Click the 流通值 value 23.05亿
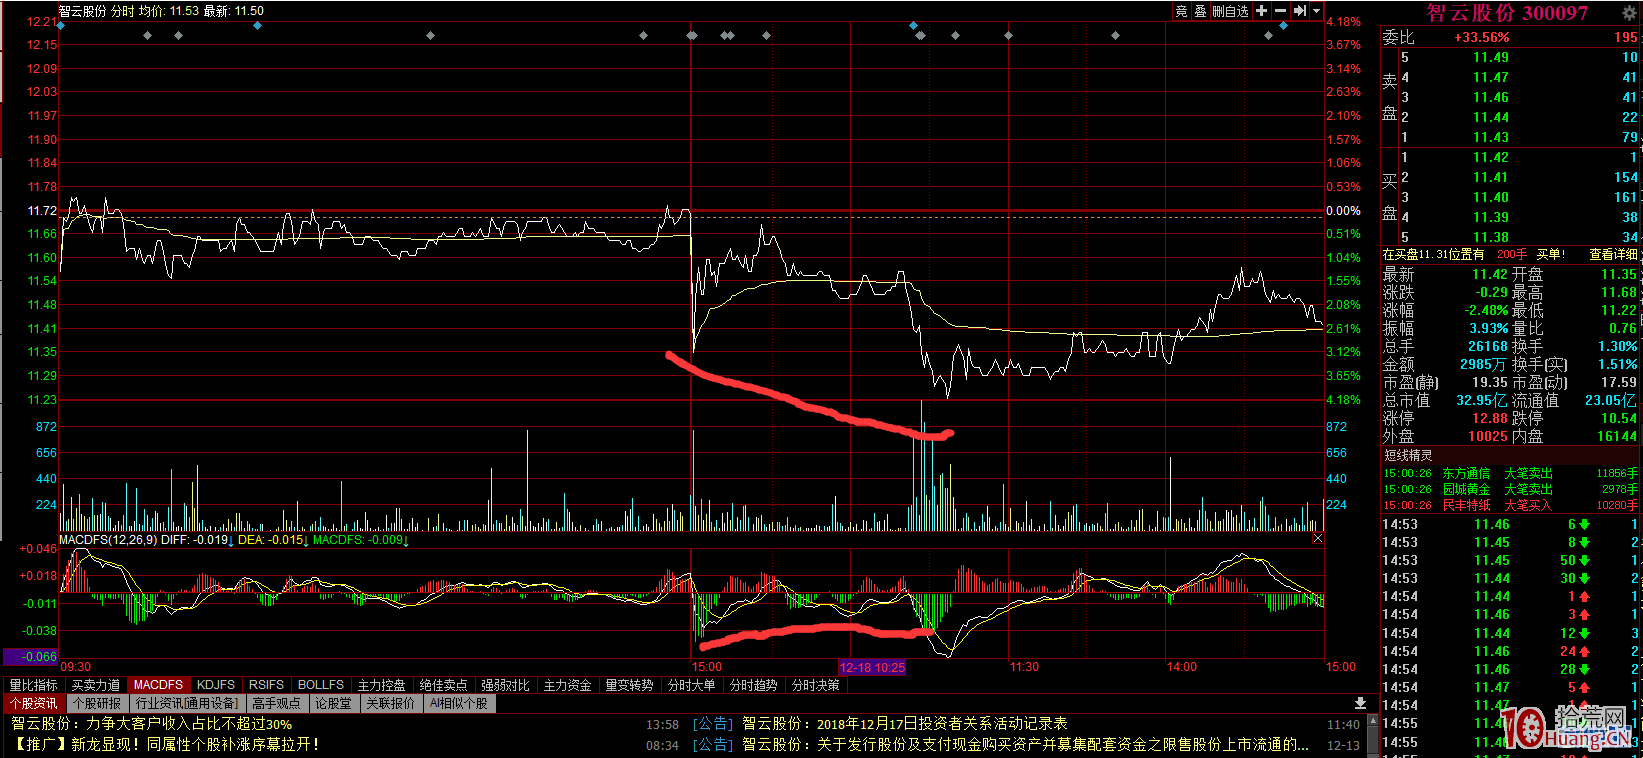This screenshot has width=1643, height=758. (1611, 401)
